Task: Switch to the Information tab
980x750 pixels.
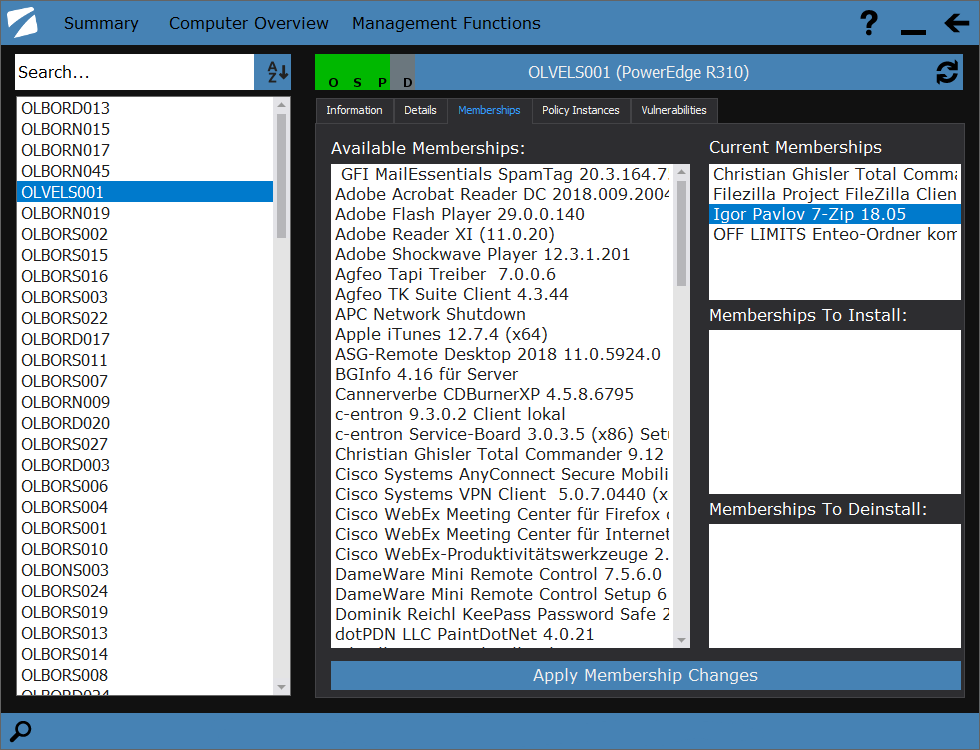Action: tap(354, 110)
